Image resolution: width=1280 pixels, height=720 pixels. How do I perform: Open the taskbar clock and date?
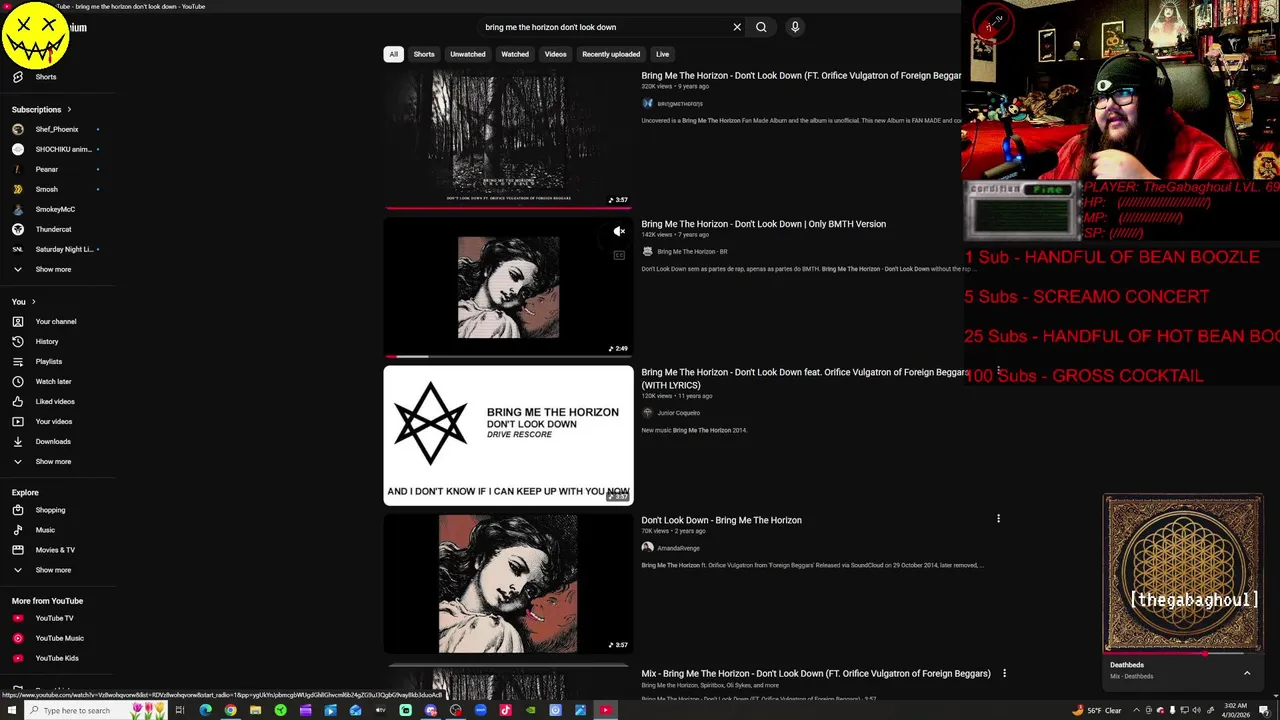click(1236, 710)
